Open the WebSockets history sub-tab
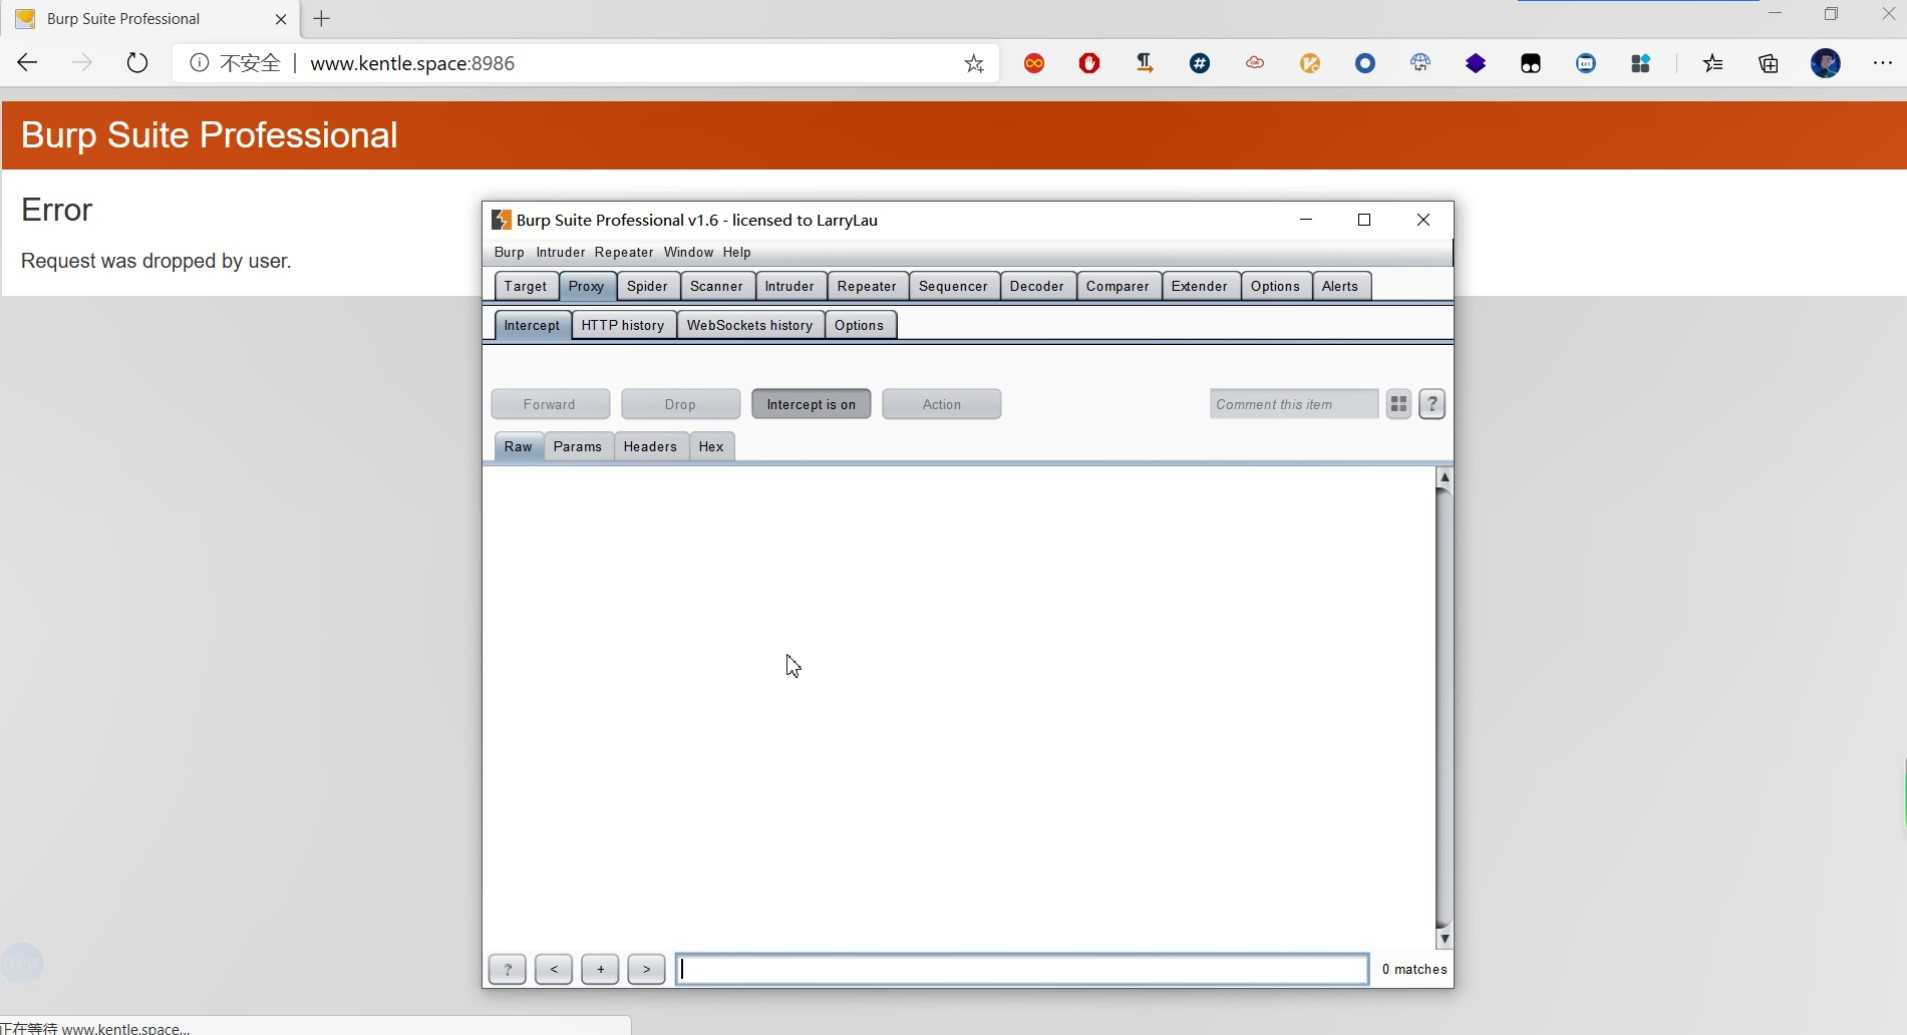 click(749, 325)
